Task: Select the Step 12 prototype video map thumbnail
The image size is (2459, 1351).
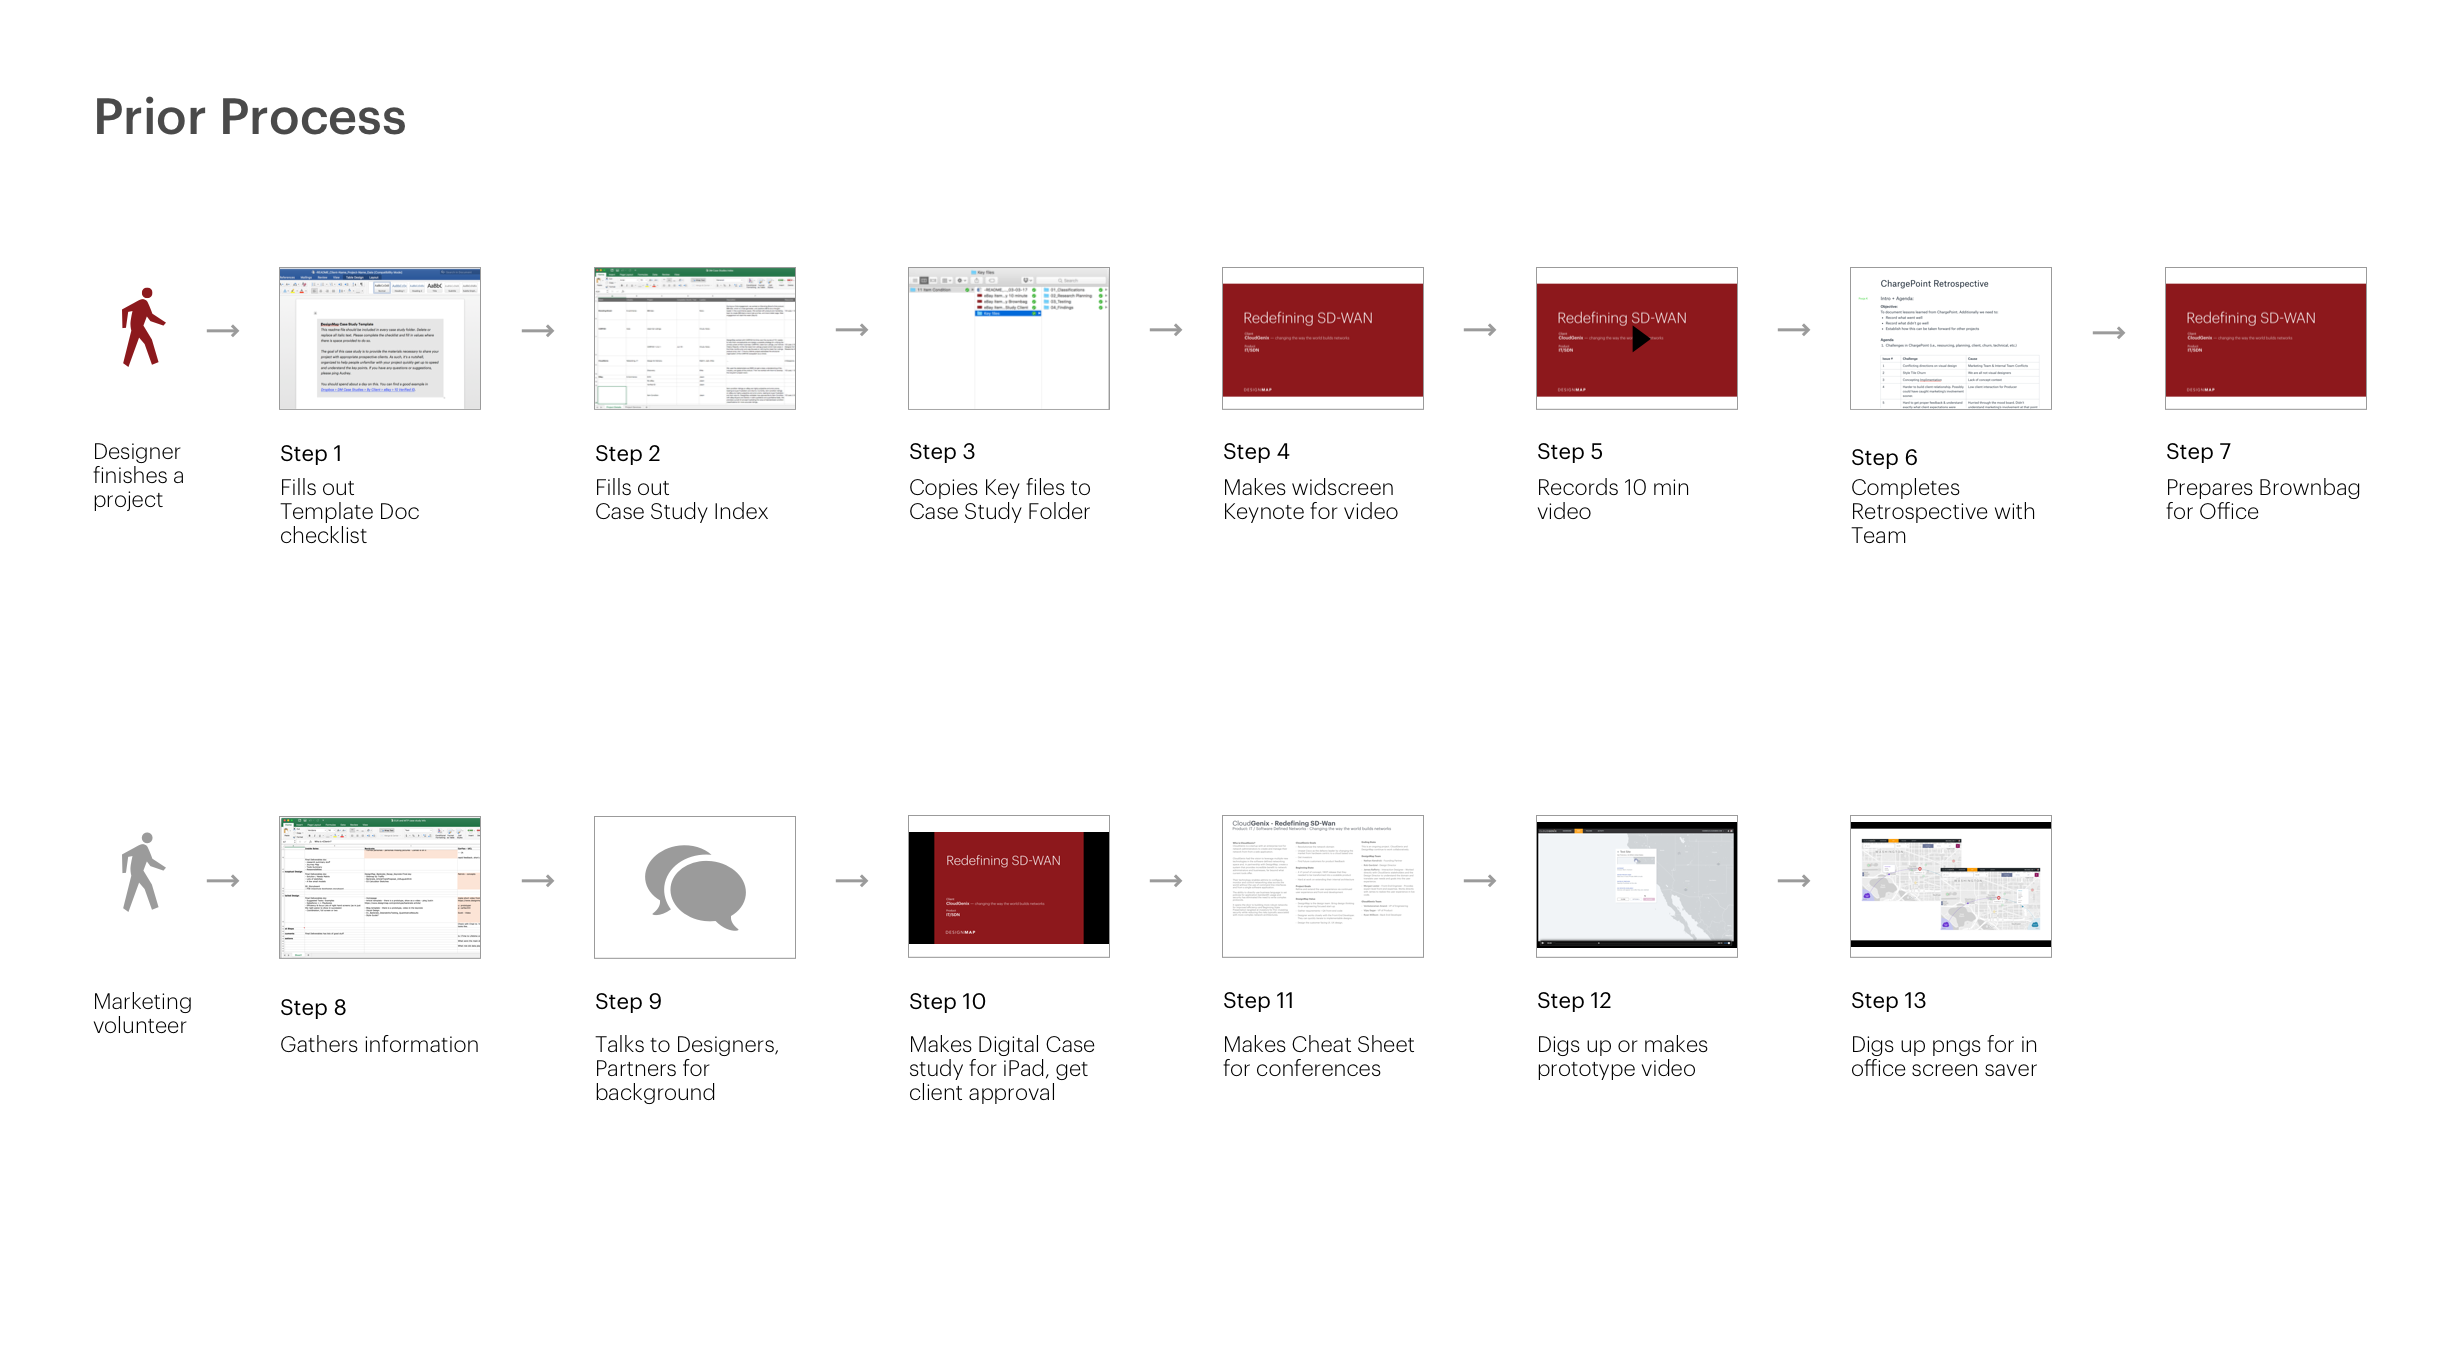Action: pos(1637,886)
